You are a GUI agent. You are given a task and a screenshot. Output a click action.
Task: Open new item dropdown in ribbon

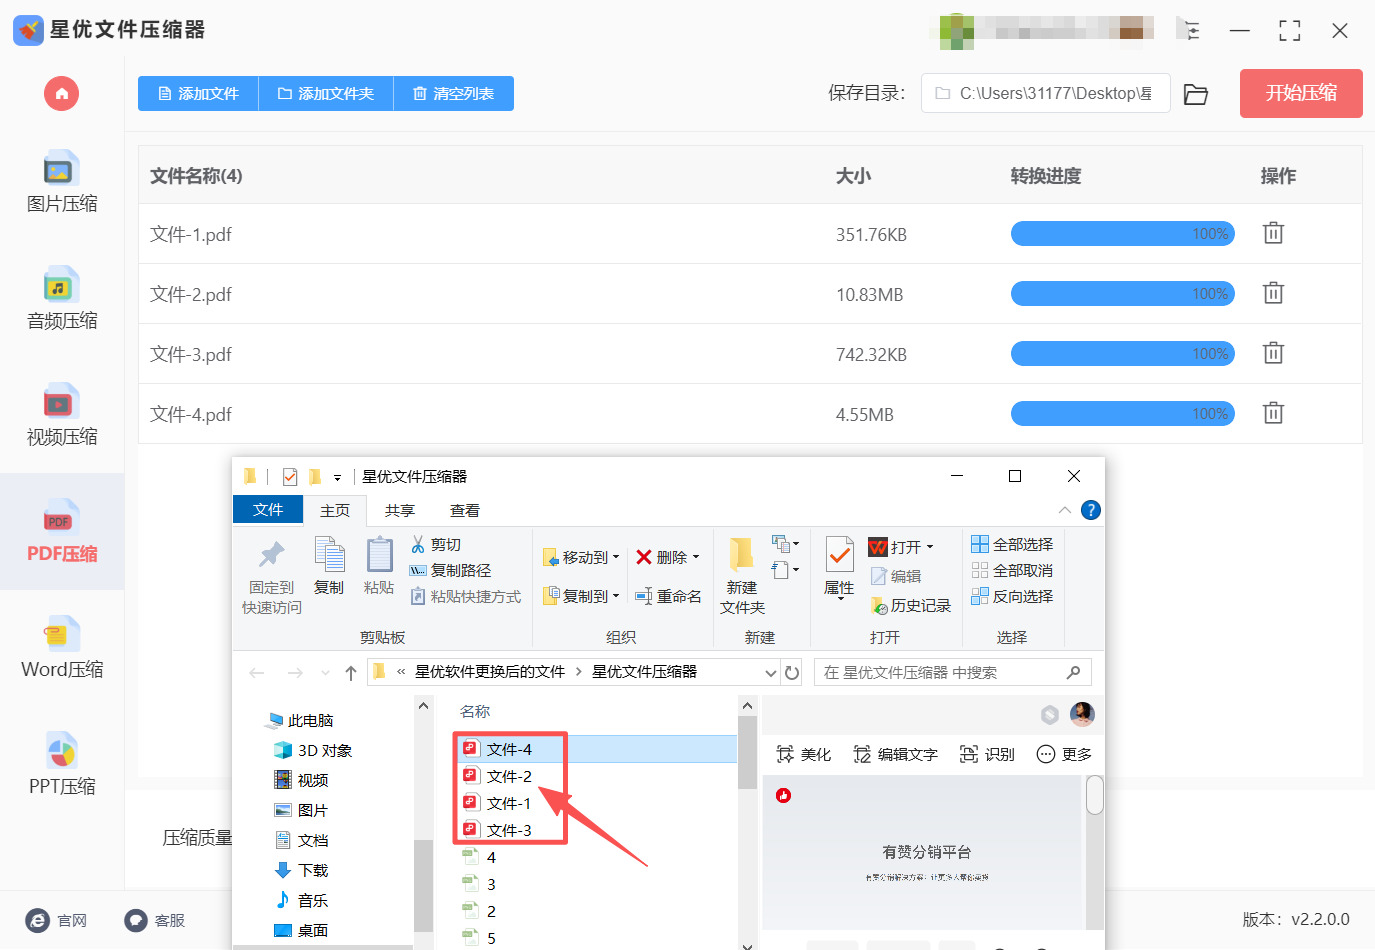click(785, 544)
